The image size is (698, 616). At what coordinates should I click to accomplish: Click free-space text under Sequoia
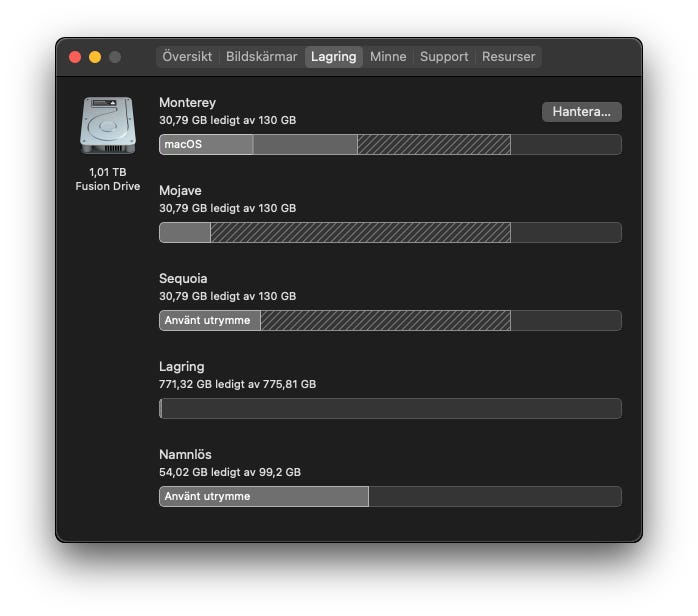pos(227,296)
